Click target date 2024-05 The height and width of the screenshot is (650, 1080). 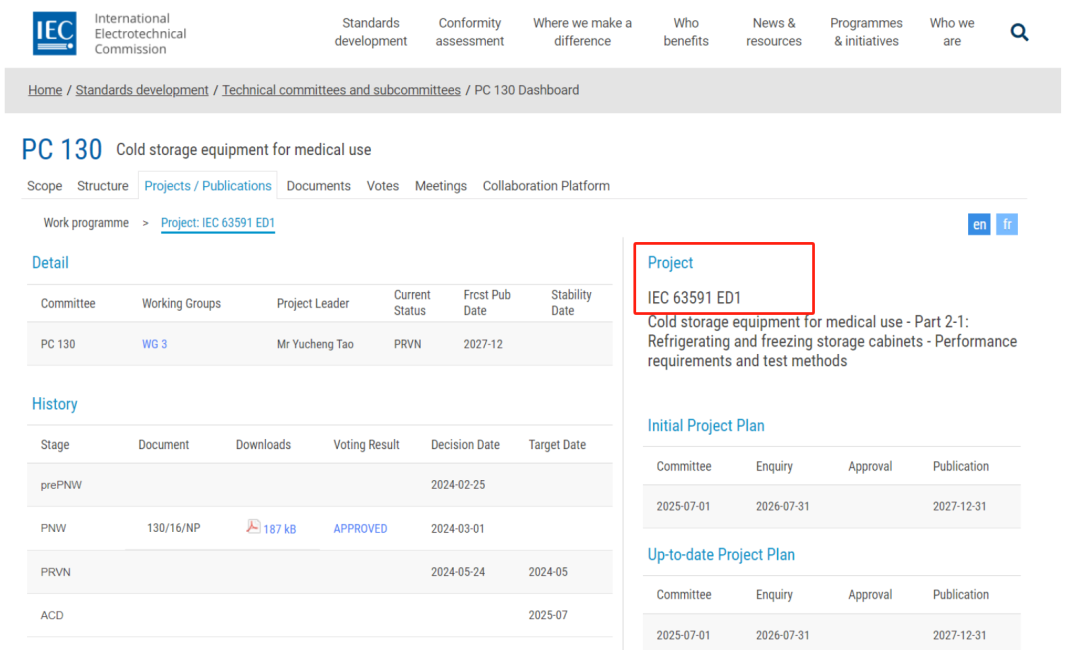tap(548, 572)
